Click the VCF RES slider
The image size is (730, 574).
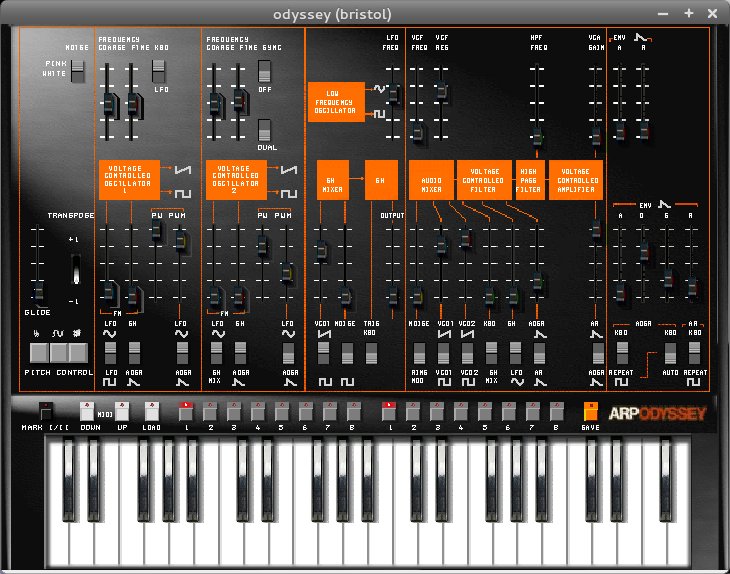coord(441,89)
